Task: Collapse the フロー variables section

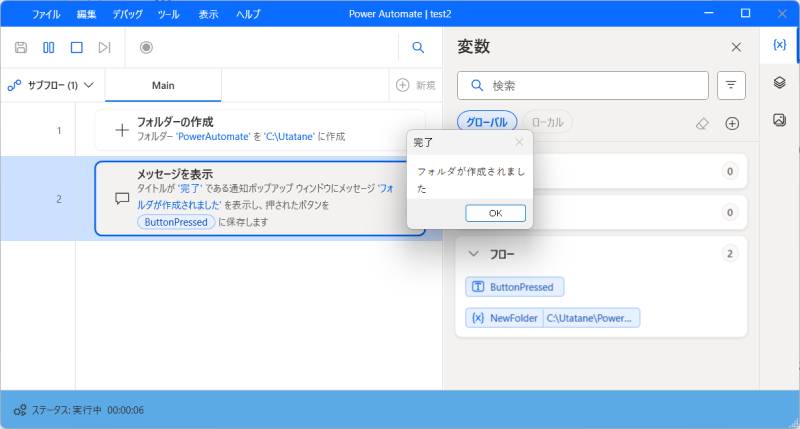Action: click(x=473, y=254)
